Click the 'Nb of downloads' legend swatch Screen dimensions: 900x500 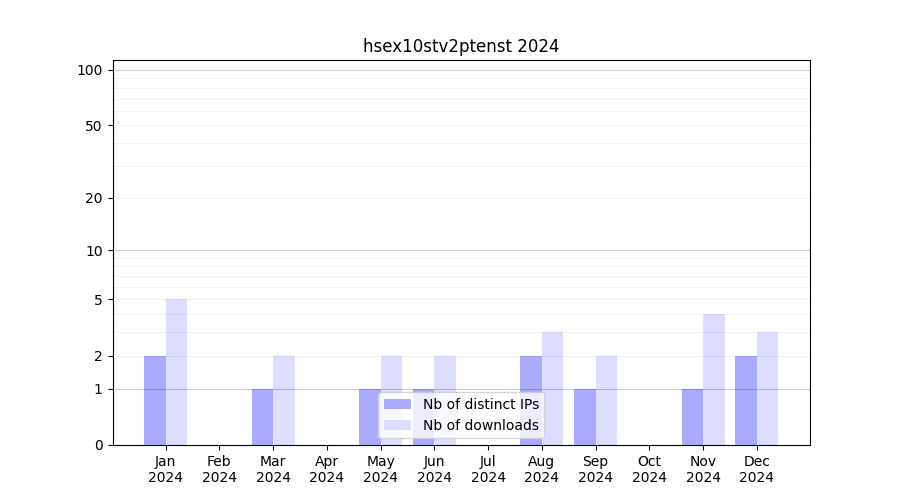point(397,425)
